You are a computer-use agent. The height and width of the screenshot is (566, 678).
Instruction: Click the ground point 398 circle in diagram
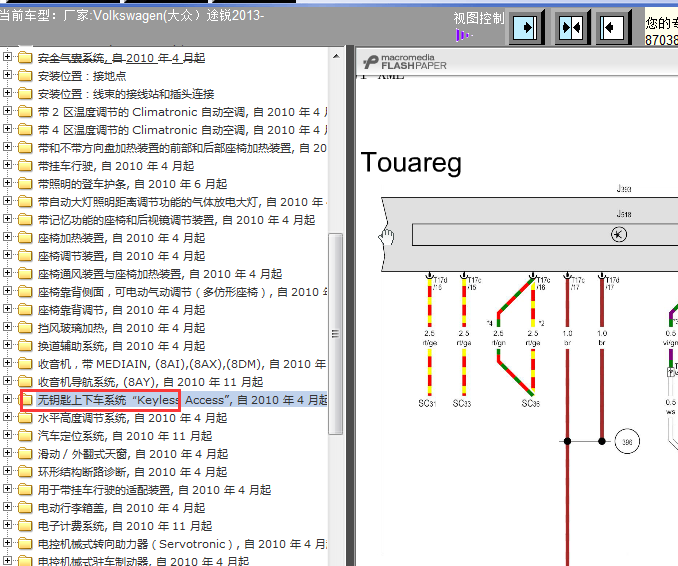coord(627,441)
